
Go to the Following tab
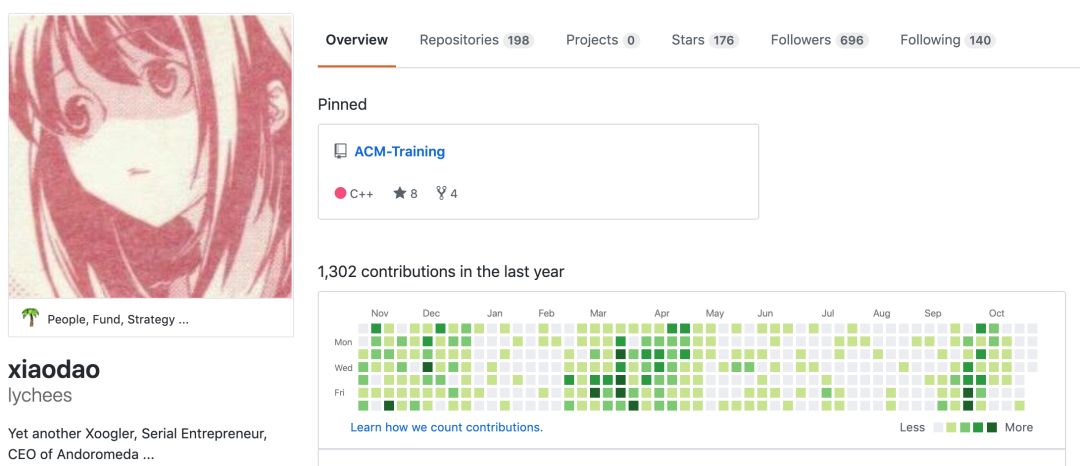(946, 40)
